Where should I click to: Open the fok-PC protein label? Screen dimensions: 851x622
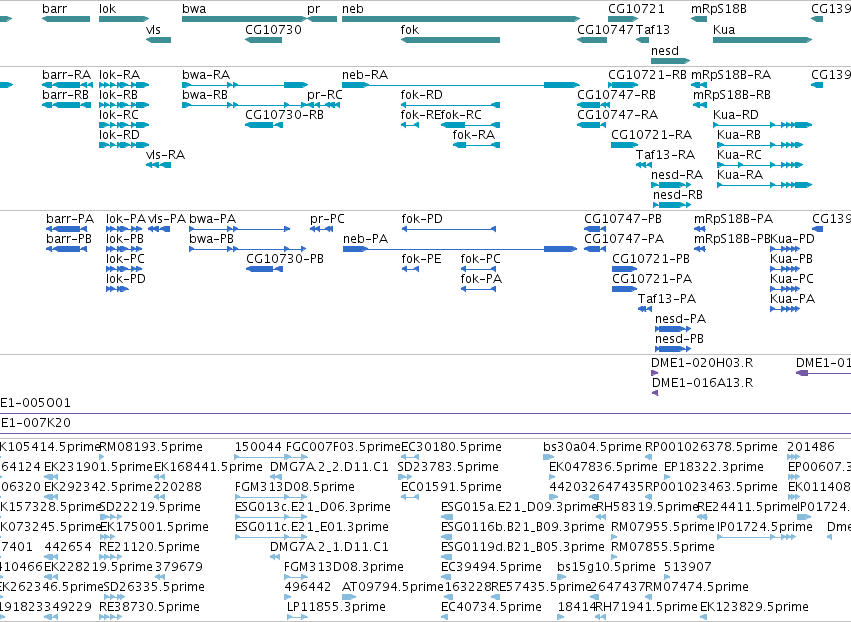[x=480, y=259]
